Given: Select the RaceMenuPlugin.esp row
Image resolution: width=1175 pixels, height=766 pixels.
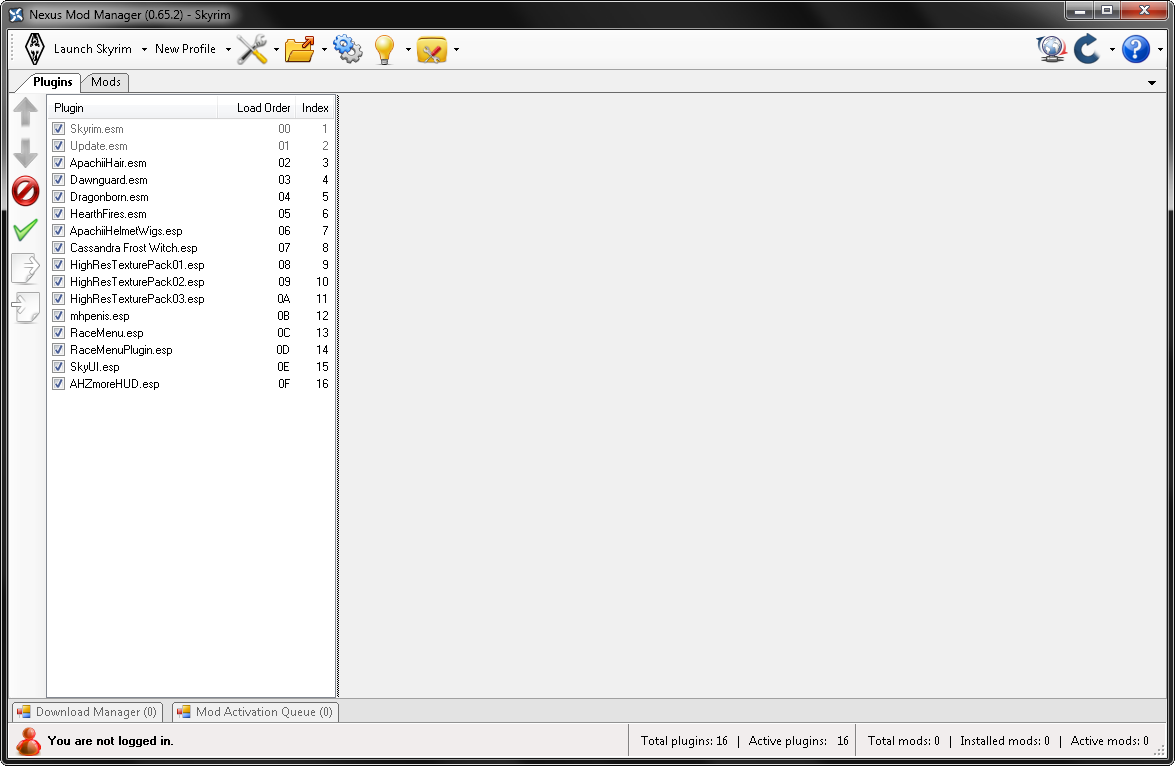Looking at the screenshot, I should pos(191,350).
